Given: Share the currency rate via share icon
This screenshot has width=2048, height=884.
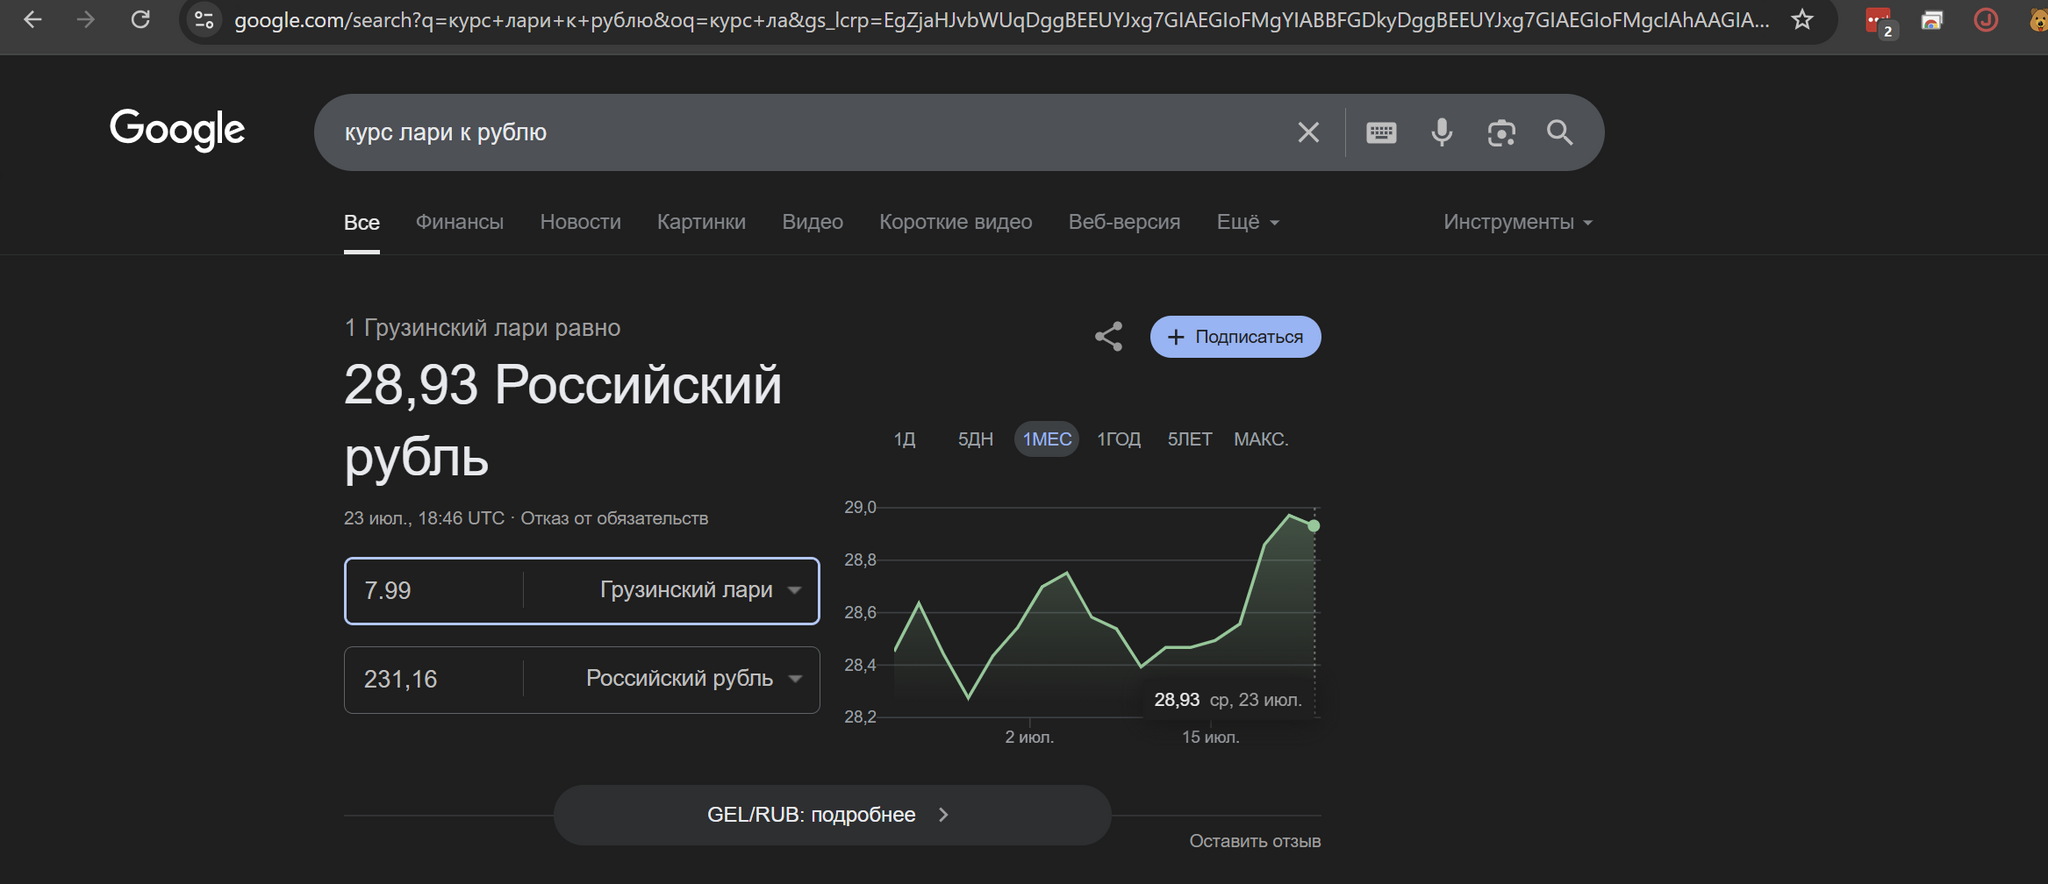Looking at the screenshot, I should [x=1108, y=336].
